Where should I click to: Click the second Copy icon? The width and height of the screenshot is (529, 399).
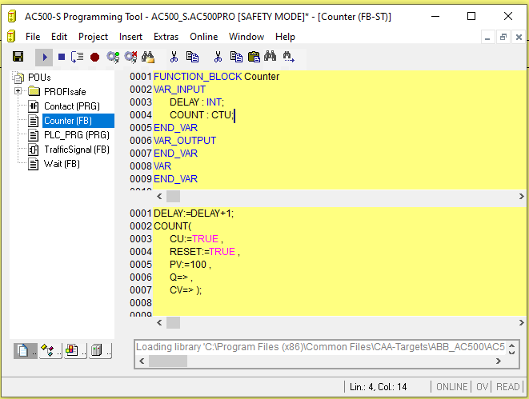[x=236, y=57]
